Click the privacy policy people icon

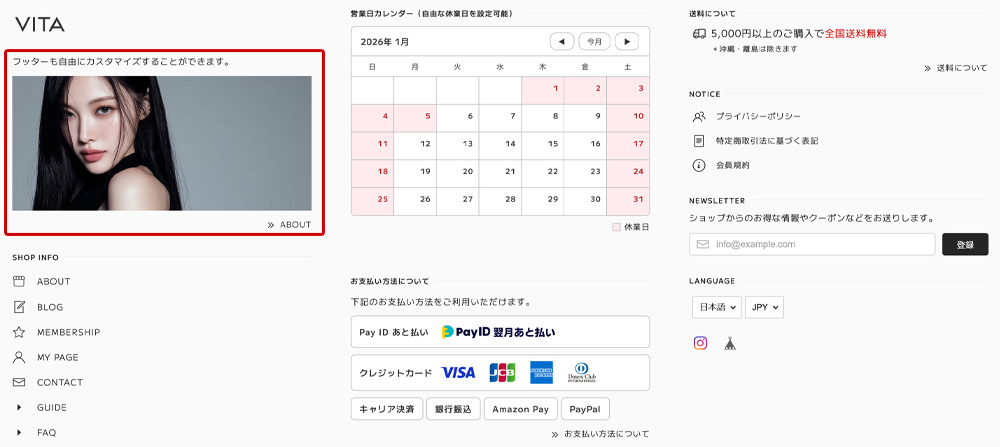coord(699,116)
